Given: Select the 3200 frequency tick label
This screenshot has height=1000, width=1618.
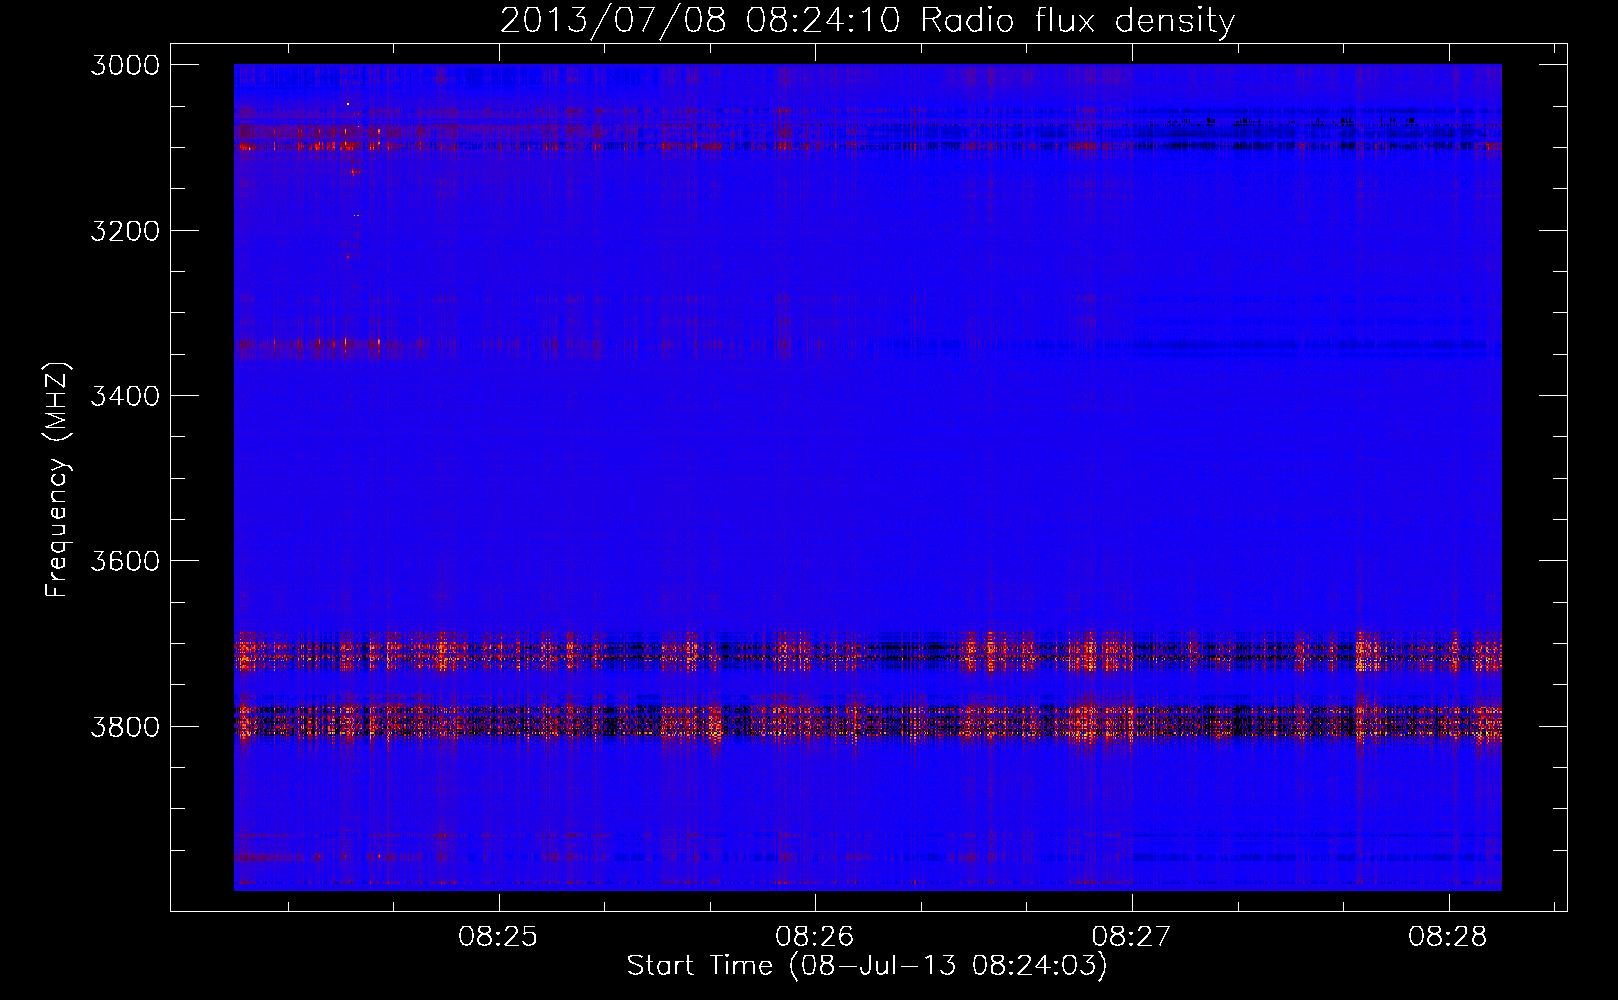Looking at the screenshot, I should pyautogui.click(x=125, y=231).
